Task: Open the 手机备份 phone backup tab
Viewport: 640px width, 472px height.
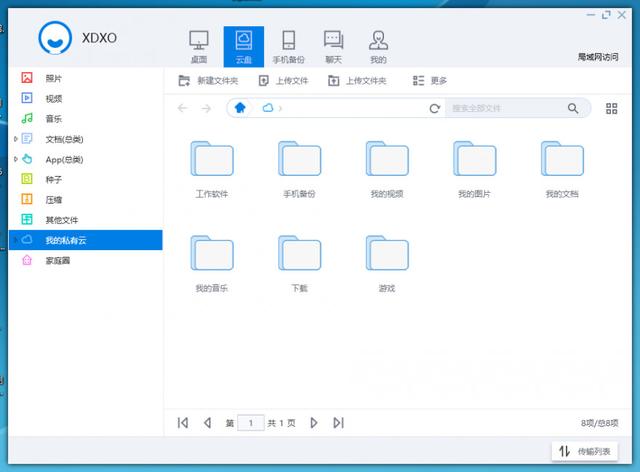Action: click(289, 47)
